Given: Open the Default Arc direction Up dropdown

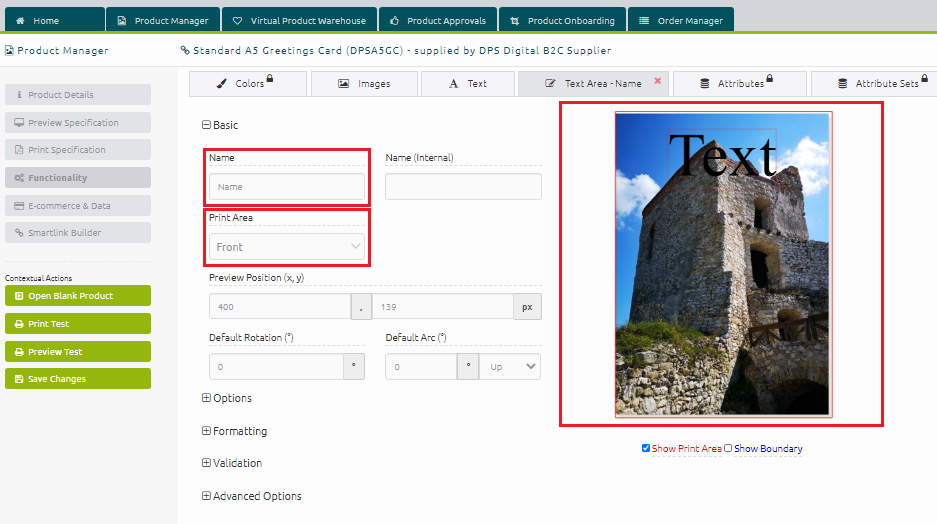Looking at the screenshot, I should click(x=510, y=366).
